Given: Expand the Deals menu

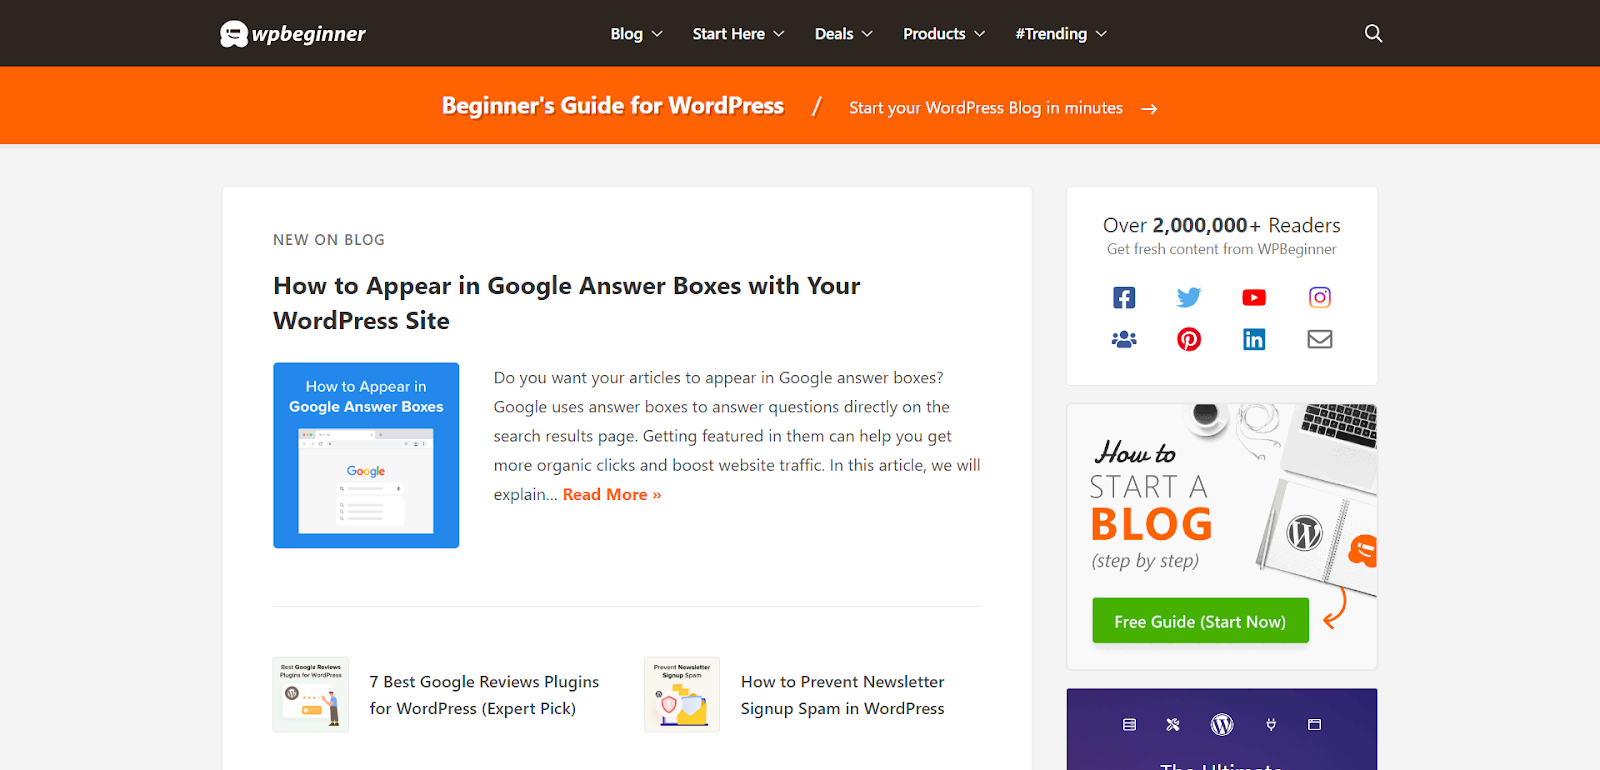Looking at the screenshot, I should click(844, 34).
